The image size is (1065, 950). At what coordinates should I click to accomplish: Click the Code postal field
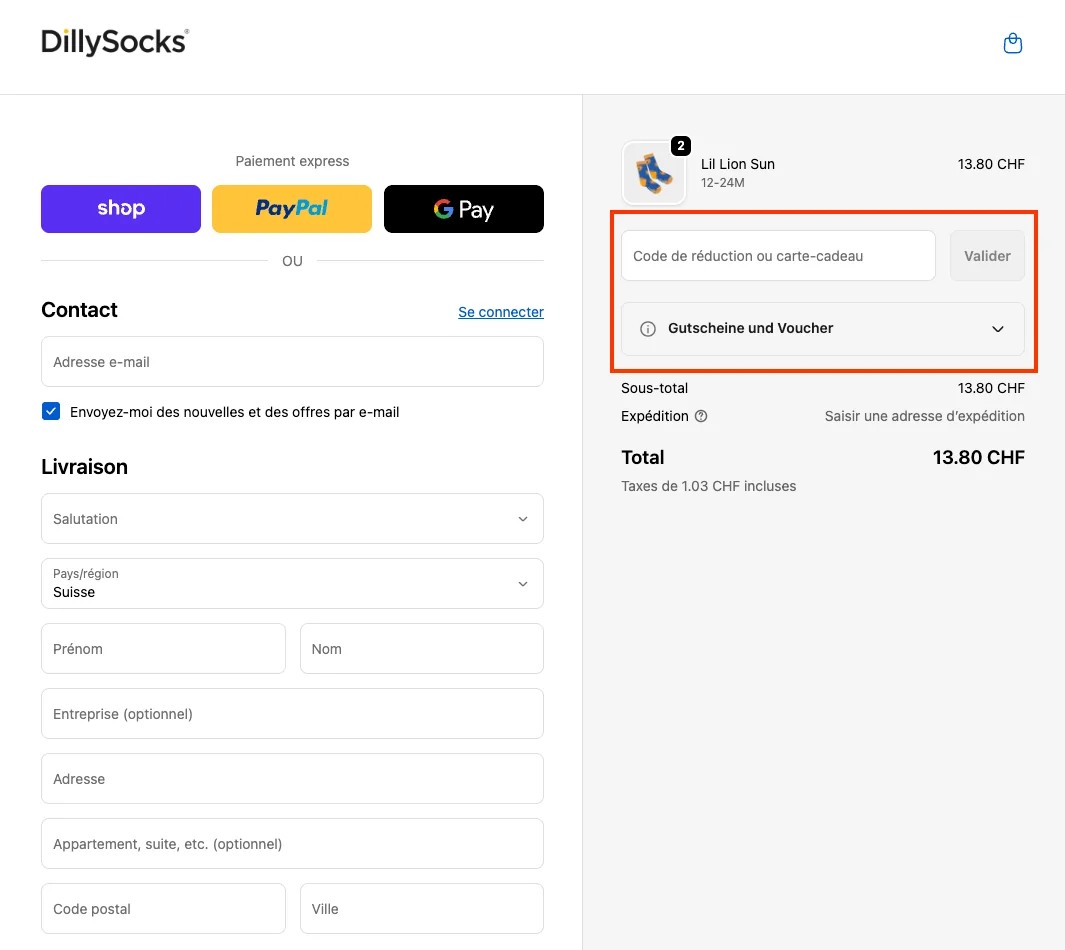[x=163, y=908]
